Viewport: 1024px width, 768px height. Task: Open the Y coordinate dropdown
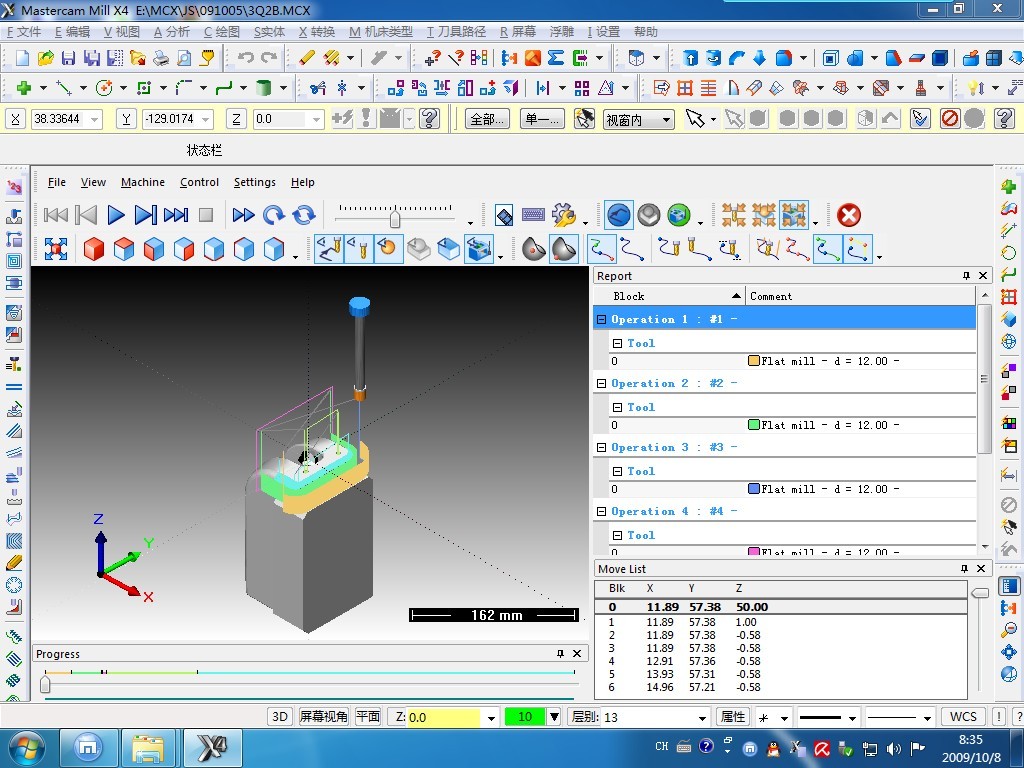[206, 119]
